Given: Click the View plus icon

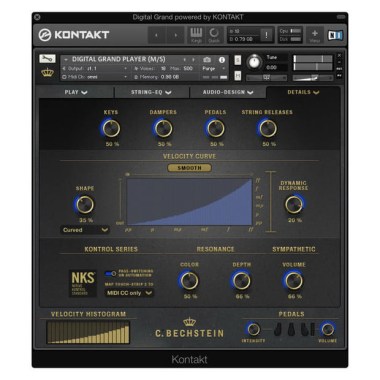Looking at the screenshot, I should pyautogui.click(x=314, y=35).
